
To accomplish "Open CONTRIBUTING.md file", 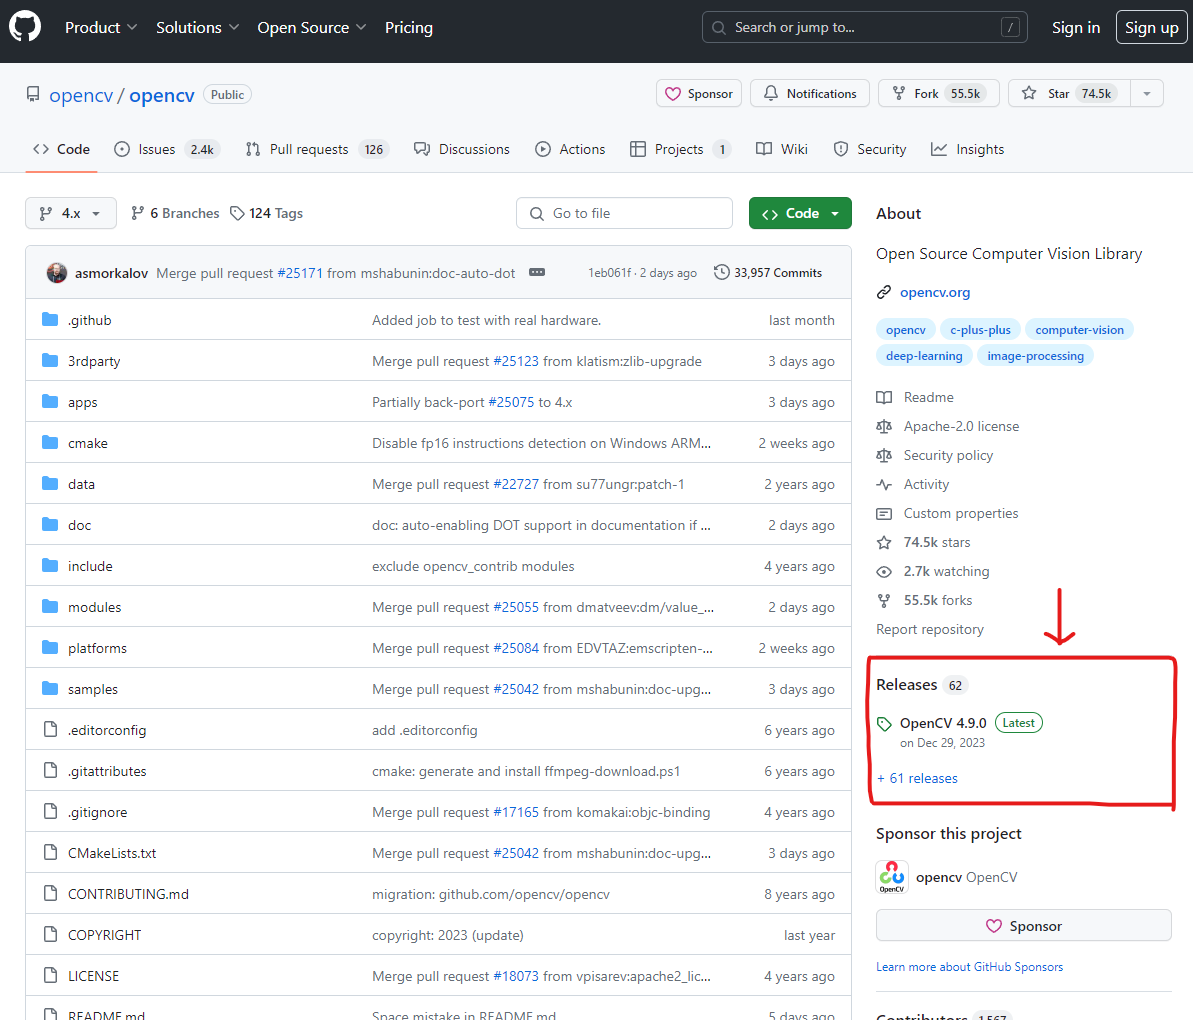I will (128, 894).
